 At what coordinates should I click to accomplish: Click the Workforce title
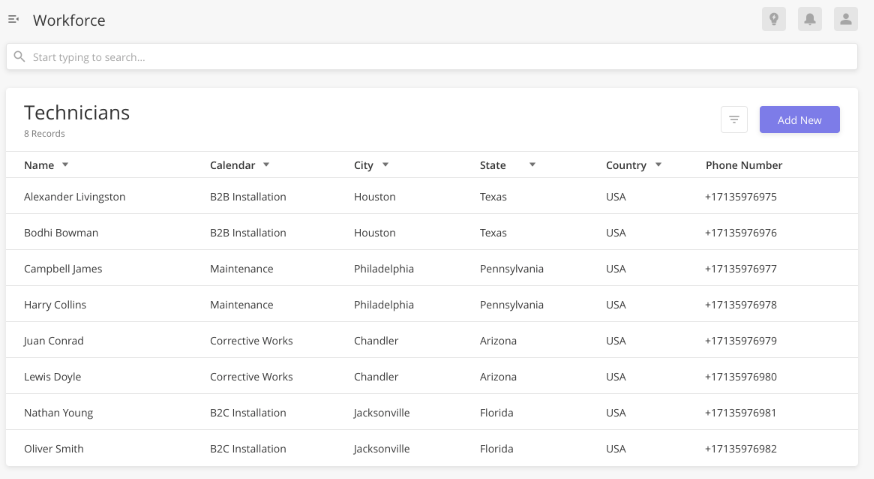(69, 20)
